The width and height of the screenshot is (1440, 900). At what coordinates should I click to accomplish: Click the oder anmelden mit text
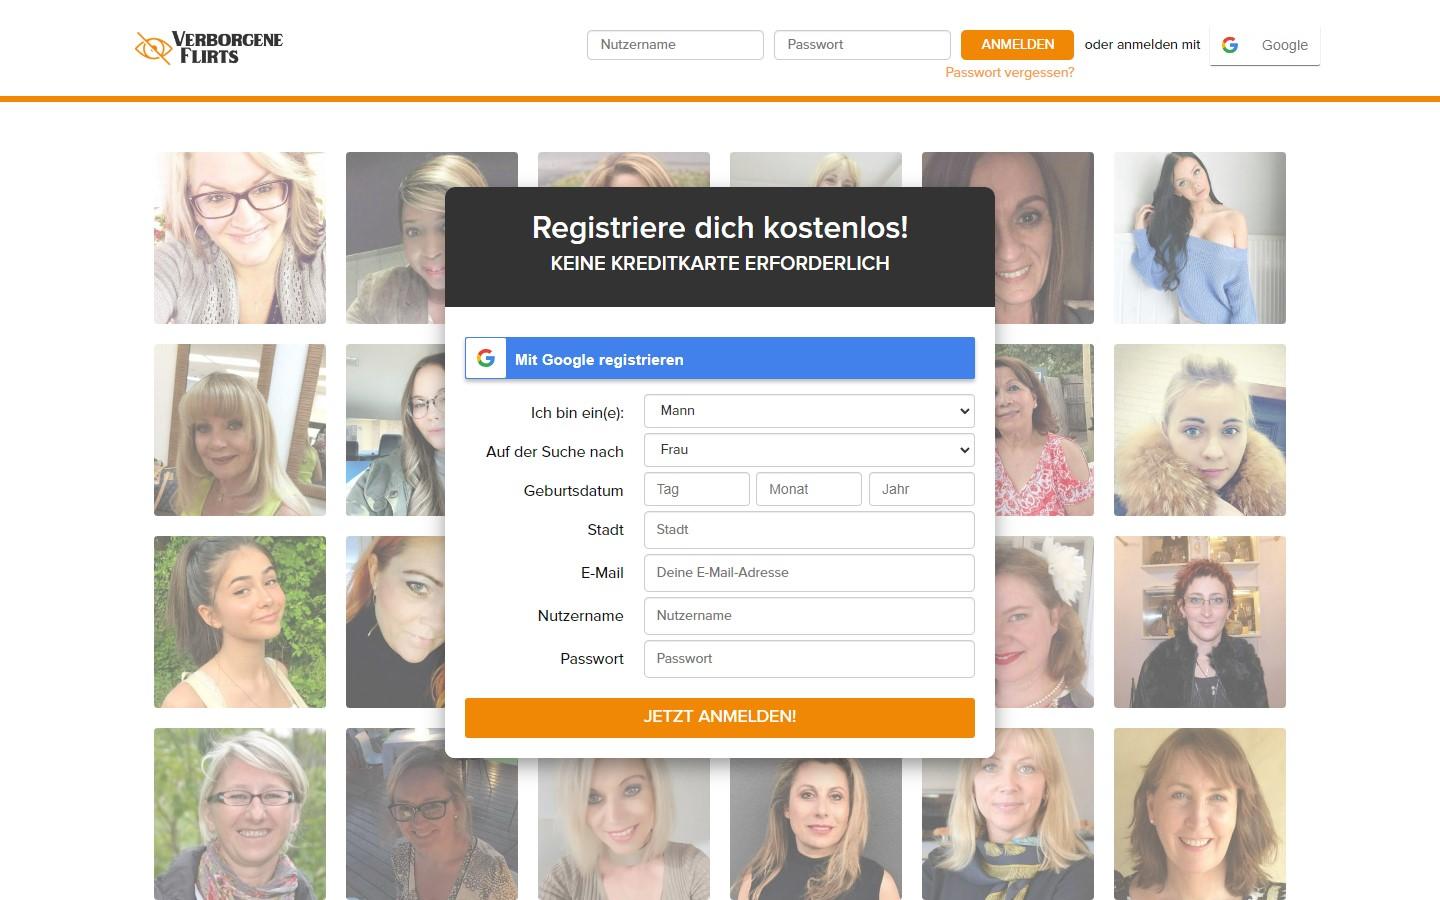point(1142,45)
